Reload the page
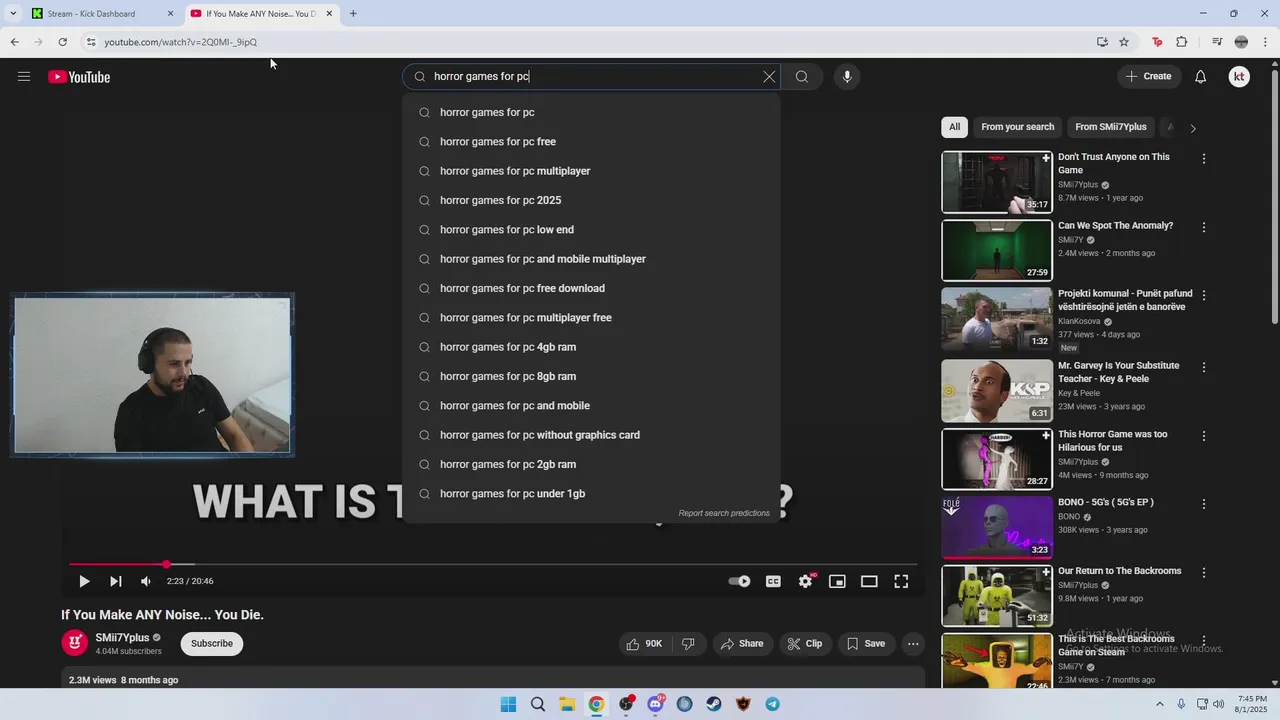The image size is (1280, 720). [x=62, y=42]
